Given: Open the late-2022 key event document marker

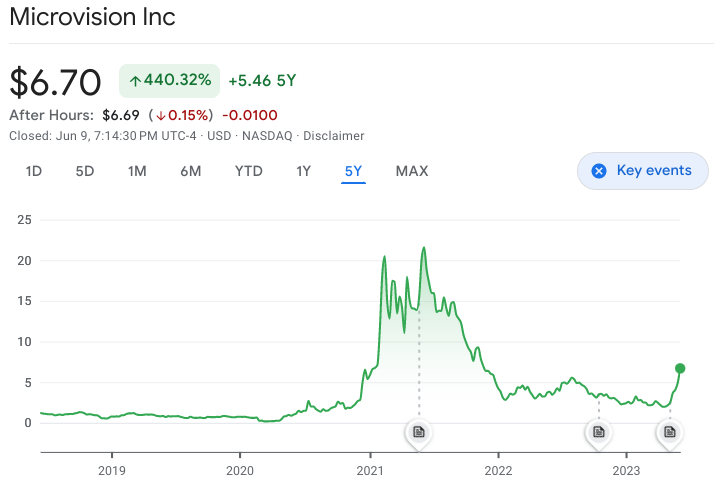Looking at the screenshot, I should pos(598,432).
